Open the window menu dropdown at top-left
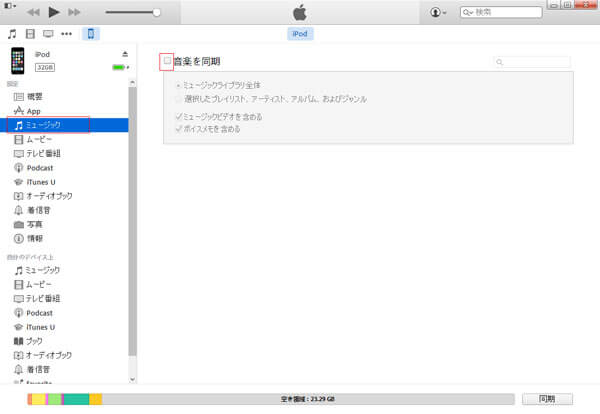Screen dimensions: 600x414 10,6
